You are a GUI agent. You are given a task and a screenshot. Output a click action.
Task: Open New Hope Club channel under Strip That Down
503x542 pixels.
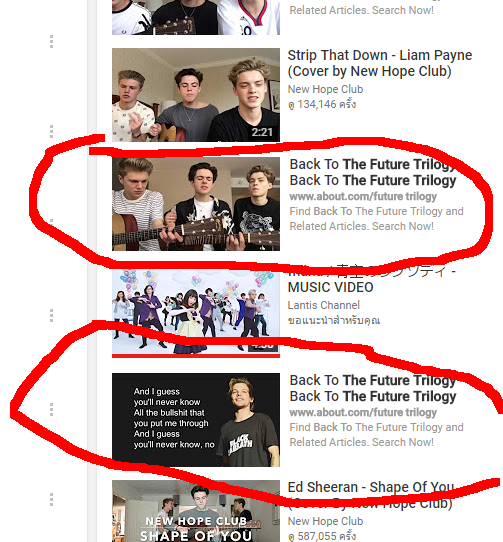click(325, 89)
